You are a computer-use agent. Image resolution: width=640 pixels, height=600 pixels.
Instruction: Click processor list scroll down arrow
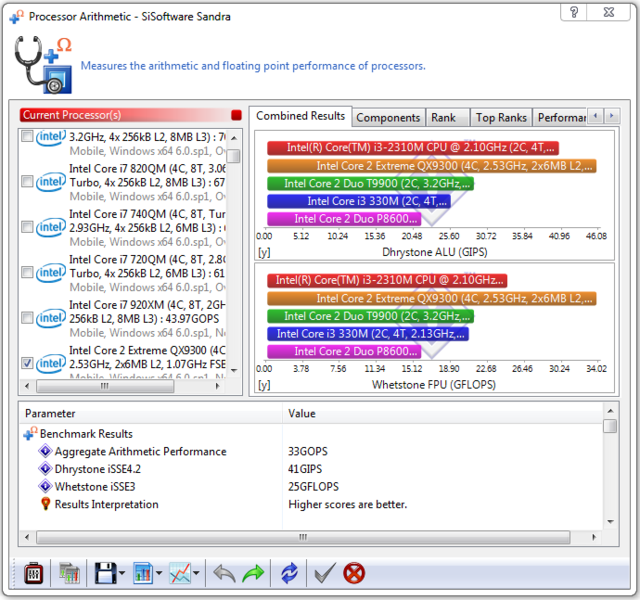point(234,371)
